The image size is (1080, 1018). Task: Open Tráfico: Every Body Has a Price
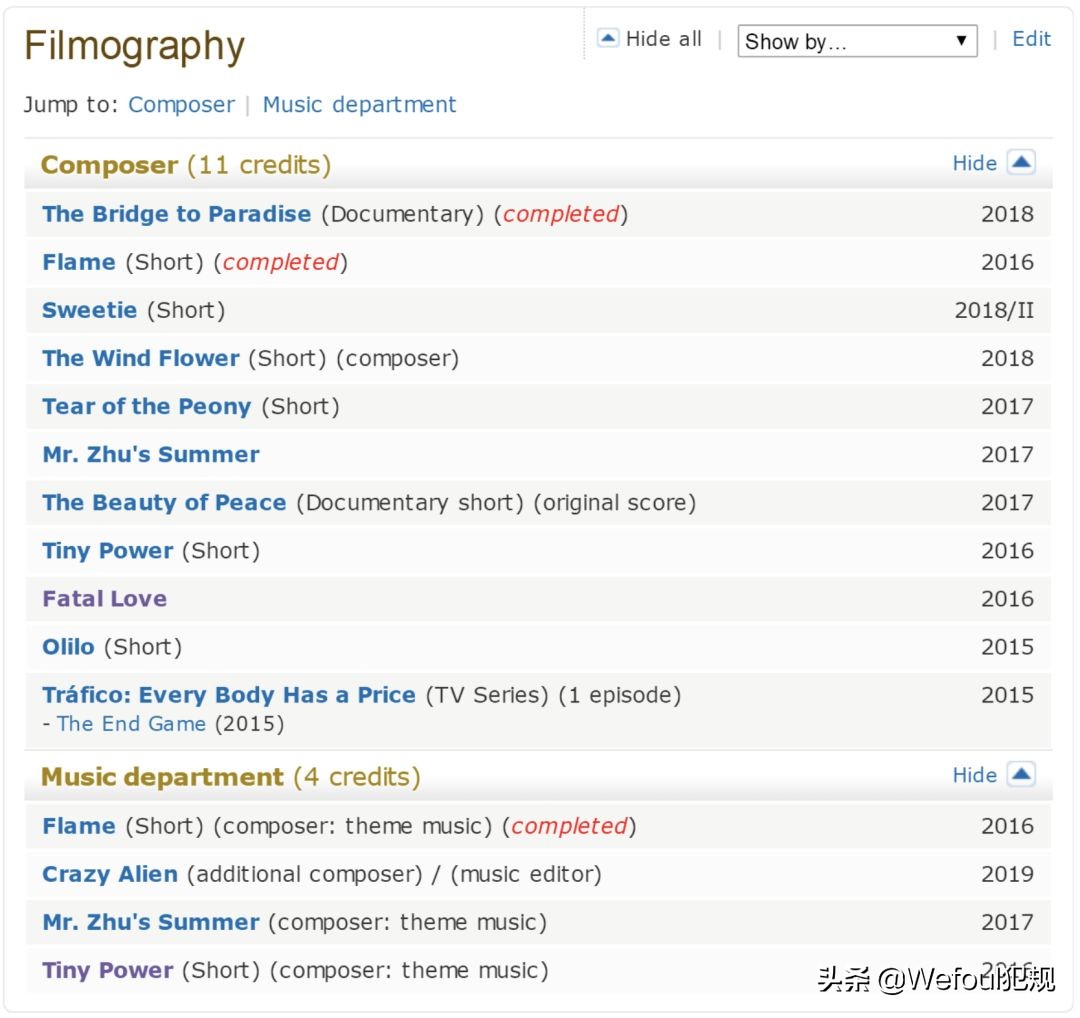click(x=228, y=695)
